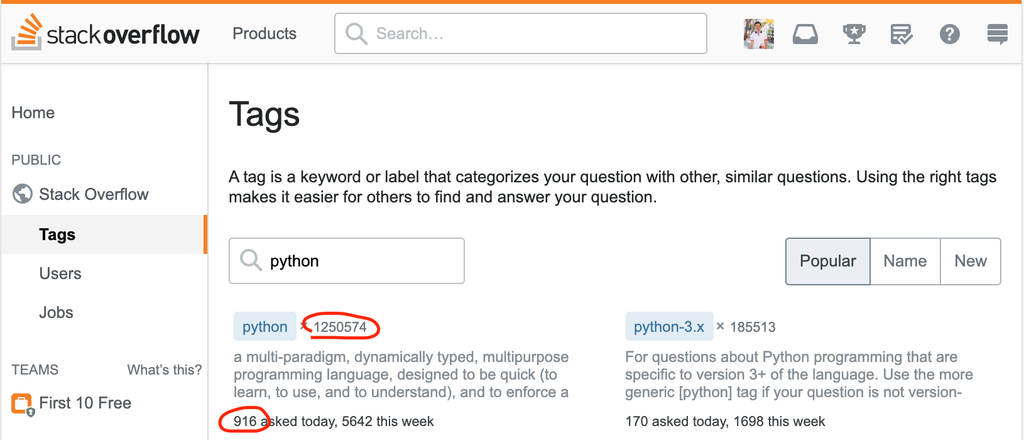Click the python tag badge
Viewport: 1024px width, 440px height.
[x=265, y=327]
